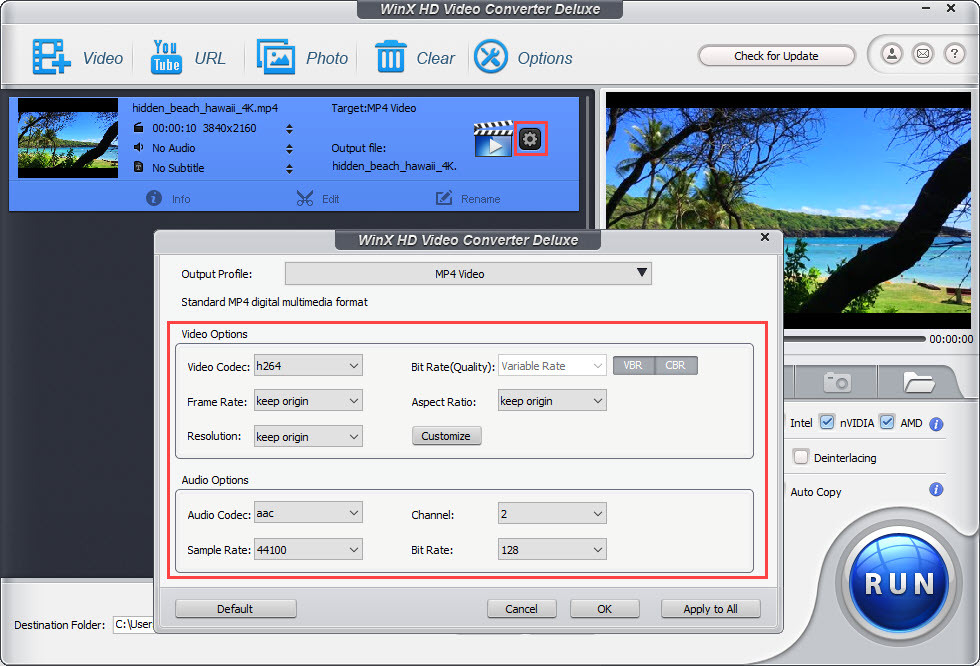Click the output file name hidden_beach_hawaii_4K.

coord(394,166)
